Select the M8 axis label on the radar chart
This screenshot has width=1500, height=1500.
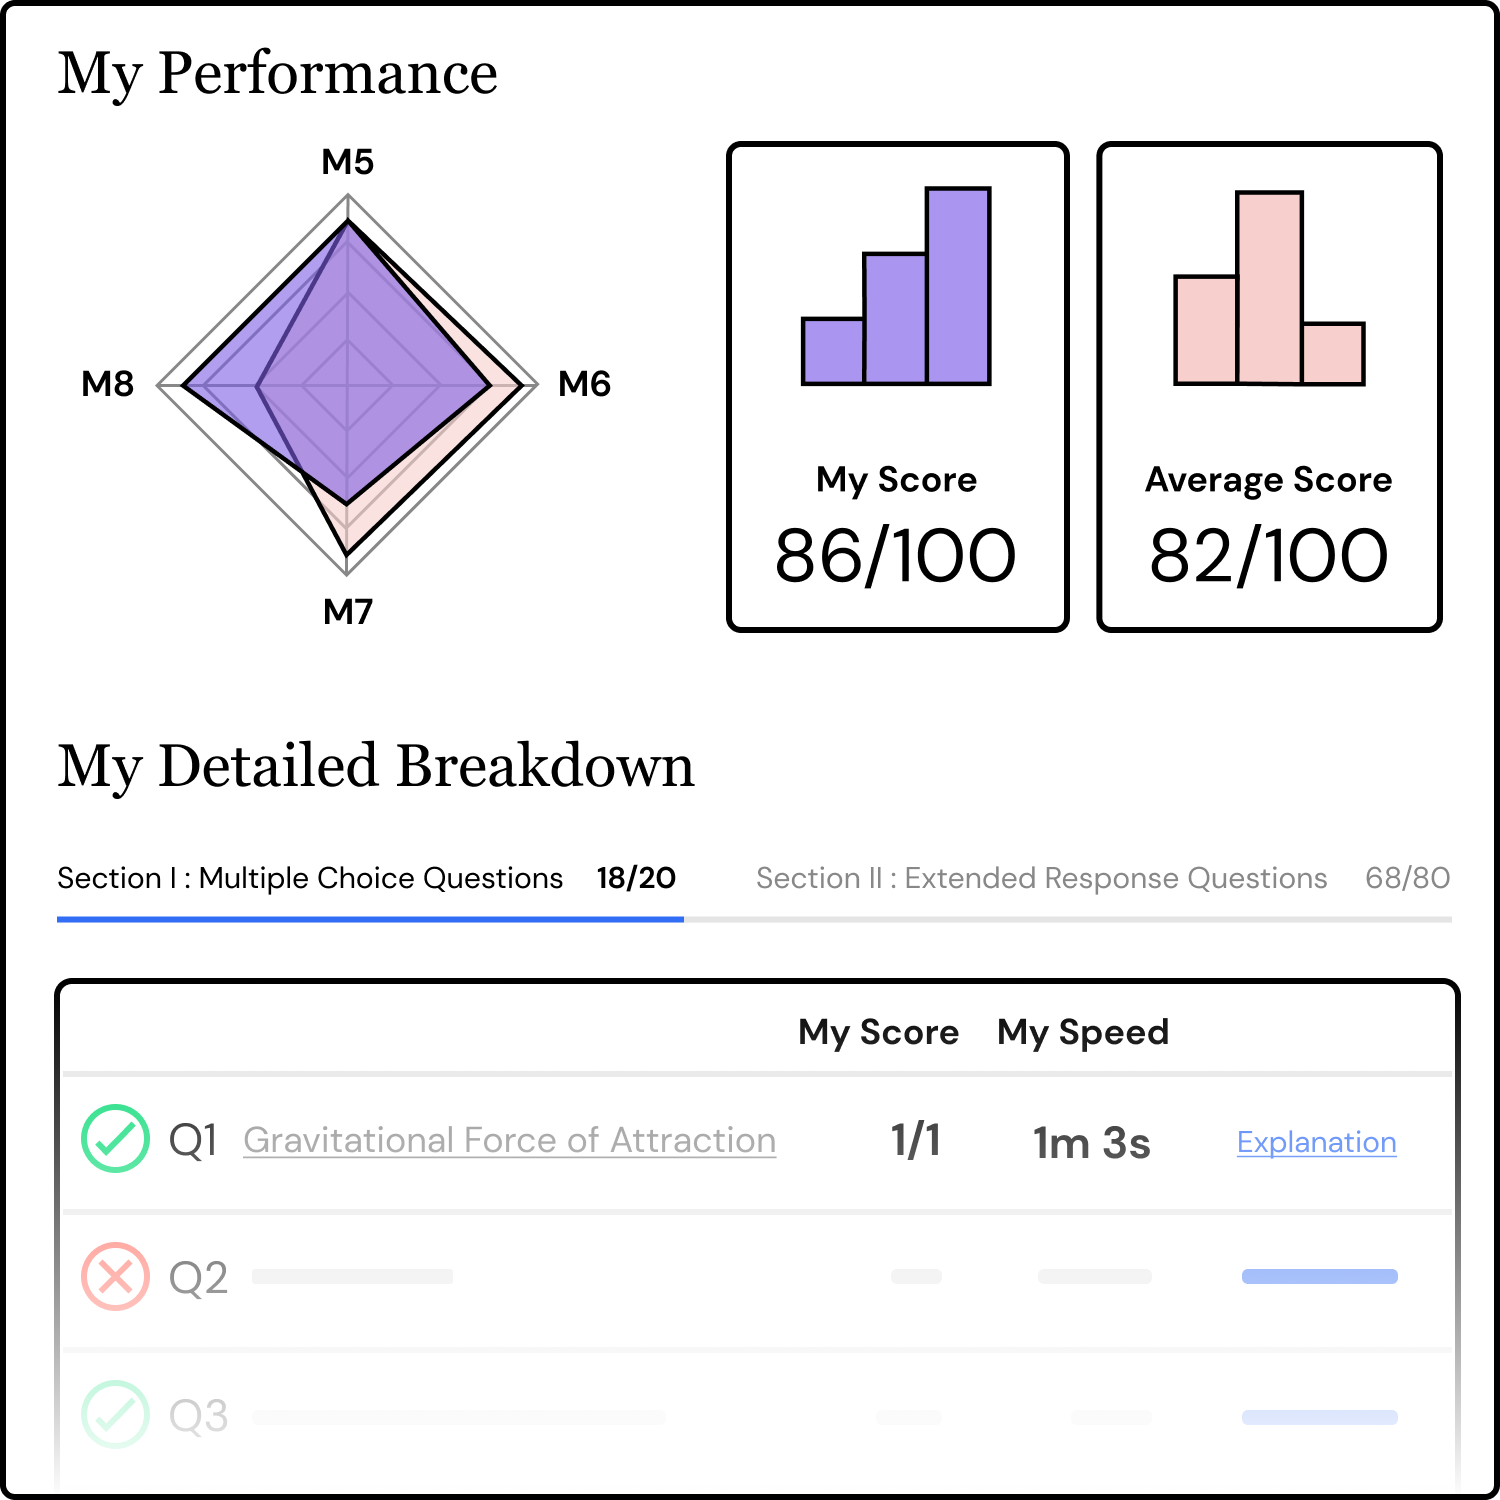tap(110, 383)
